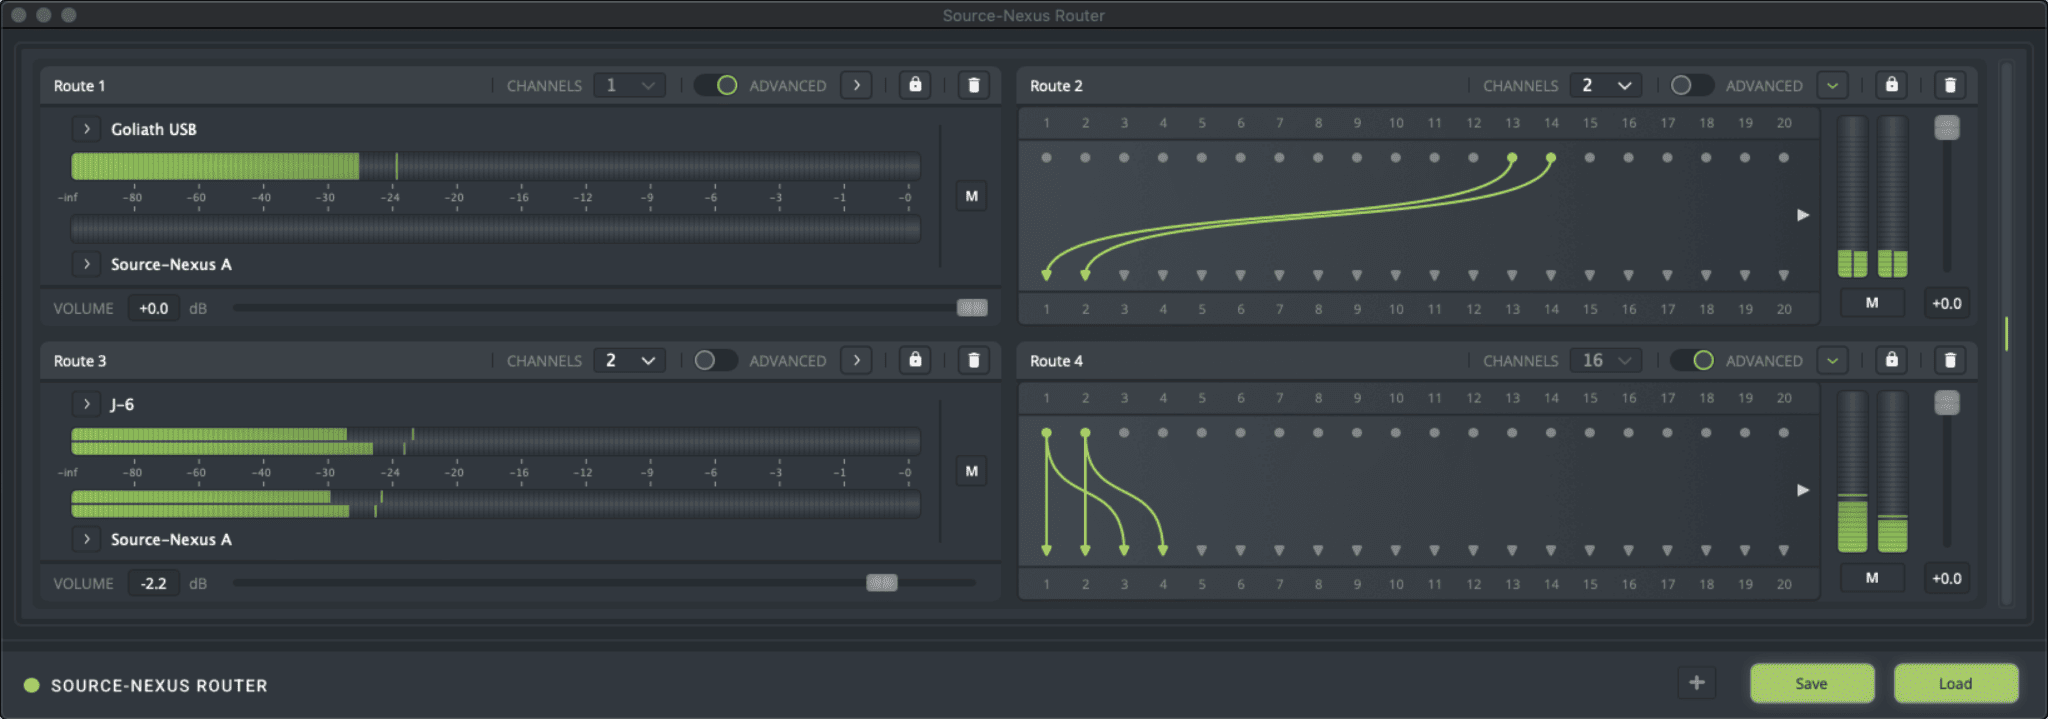The height and width of the screenshot is (719, 2048).
Task: Disable the Advanced toggle on Route 1
Action: click(716, 85)
